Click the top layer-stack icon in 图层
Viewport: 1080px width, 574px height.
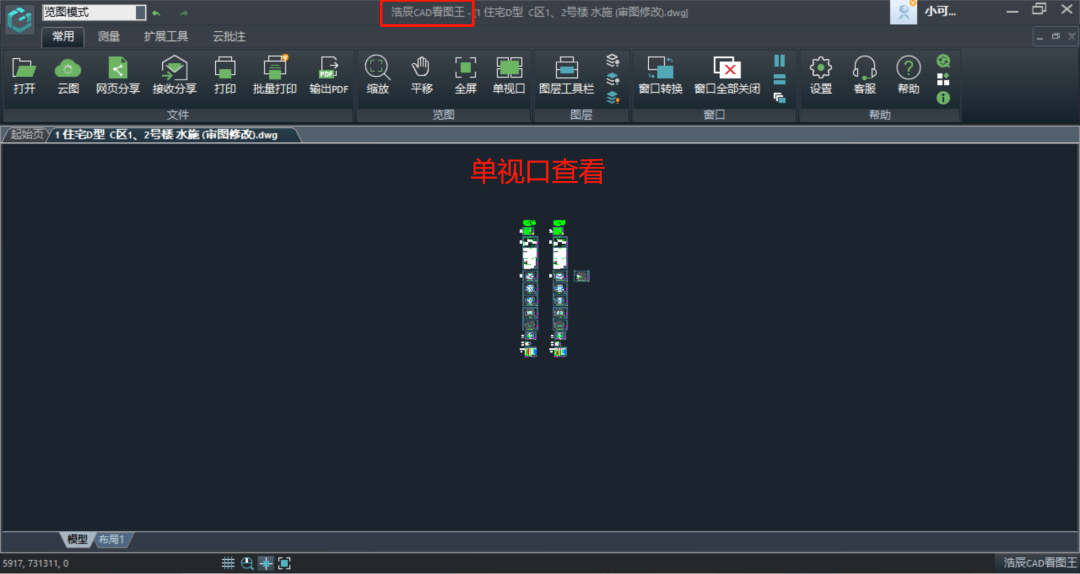[612, 61]
